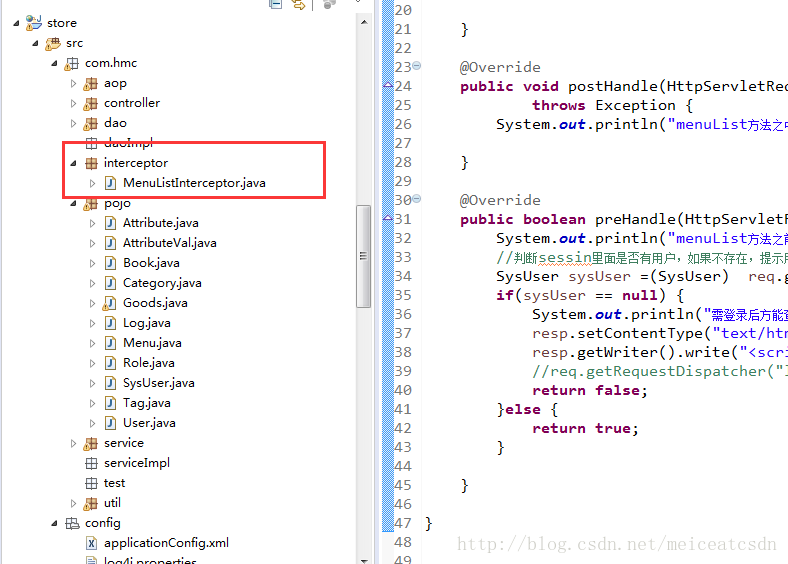The width and height of the screenshot is (788, 564).
Task: Collapse the pojo package arrow
Action: (73, 204)
